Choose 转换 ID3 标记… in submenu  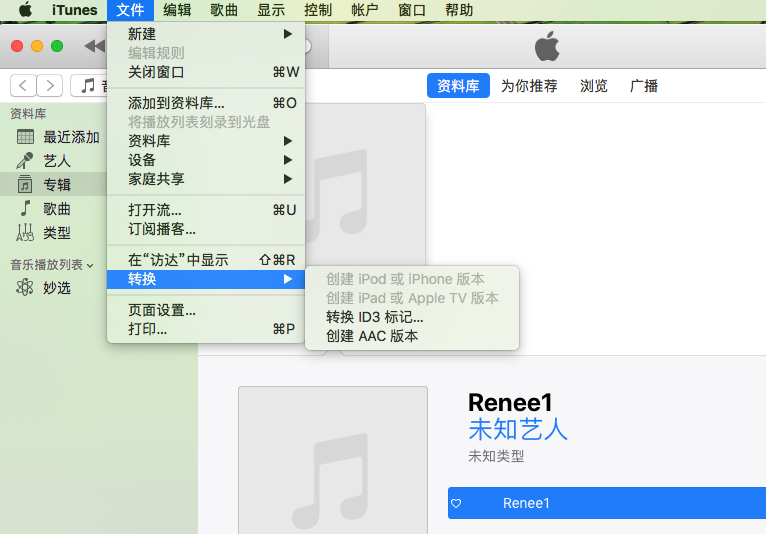(412, 317)
